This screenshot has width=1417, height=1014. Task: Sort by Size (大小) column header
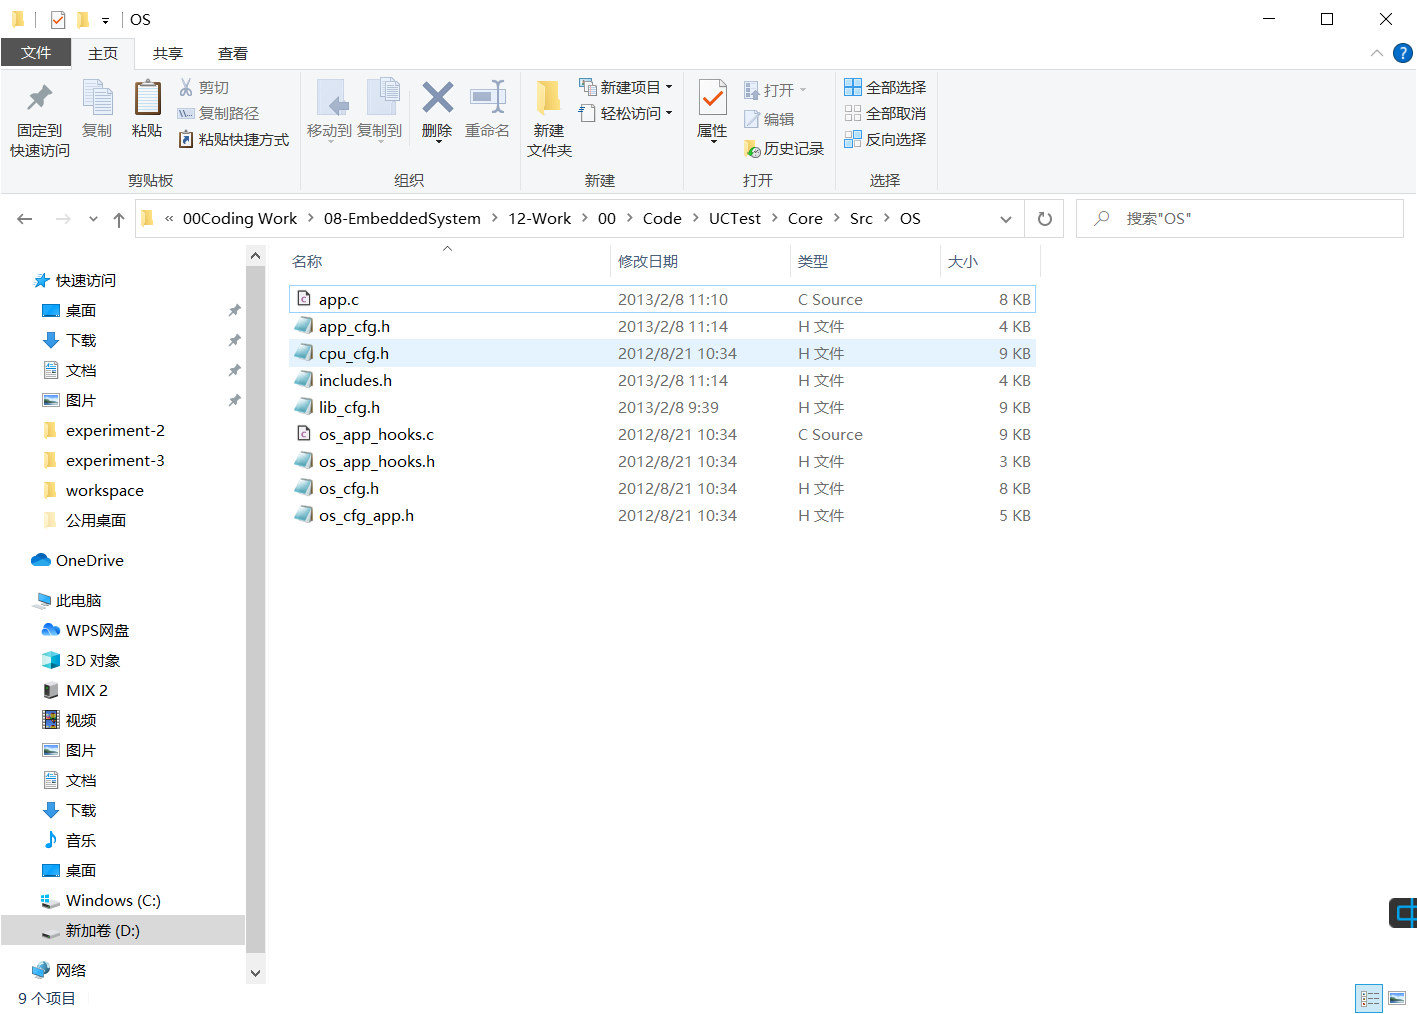pyautogui.click(x=990, y=261)
